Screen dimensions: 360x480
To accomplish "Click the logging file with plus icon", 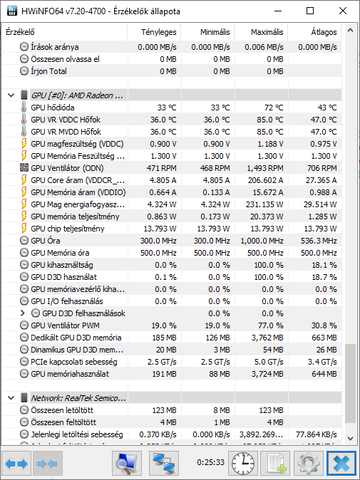I will (275, 463).
